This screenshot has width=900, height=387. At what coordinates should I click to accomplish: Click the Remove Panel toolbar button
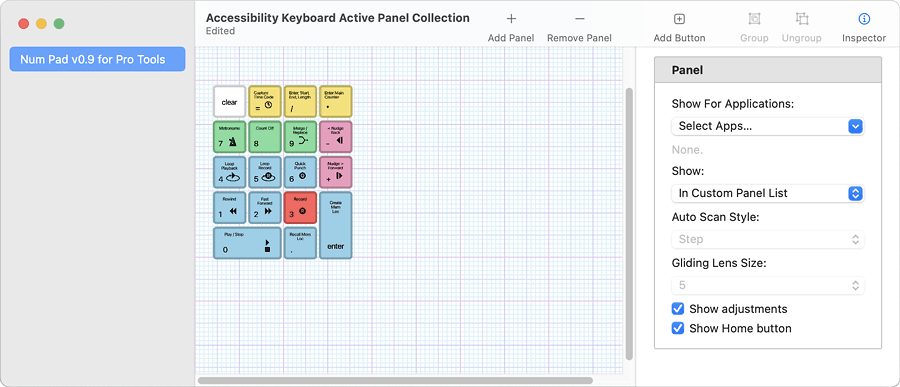click(x=579, y=28)
